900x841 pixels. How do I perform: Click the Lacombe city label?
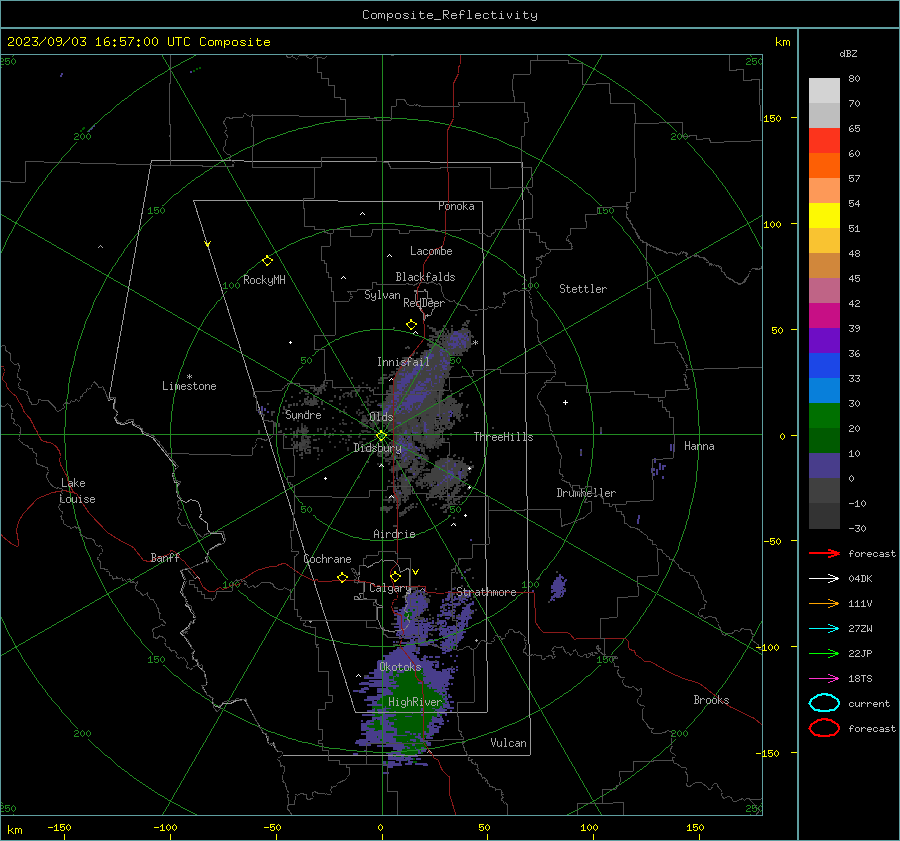pos(431,251)
